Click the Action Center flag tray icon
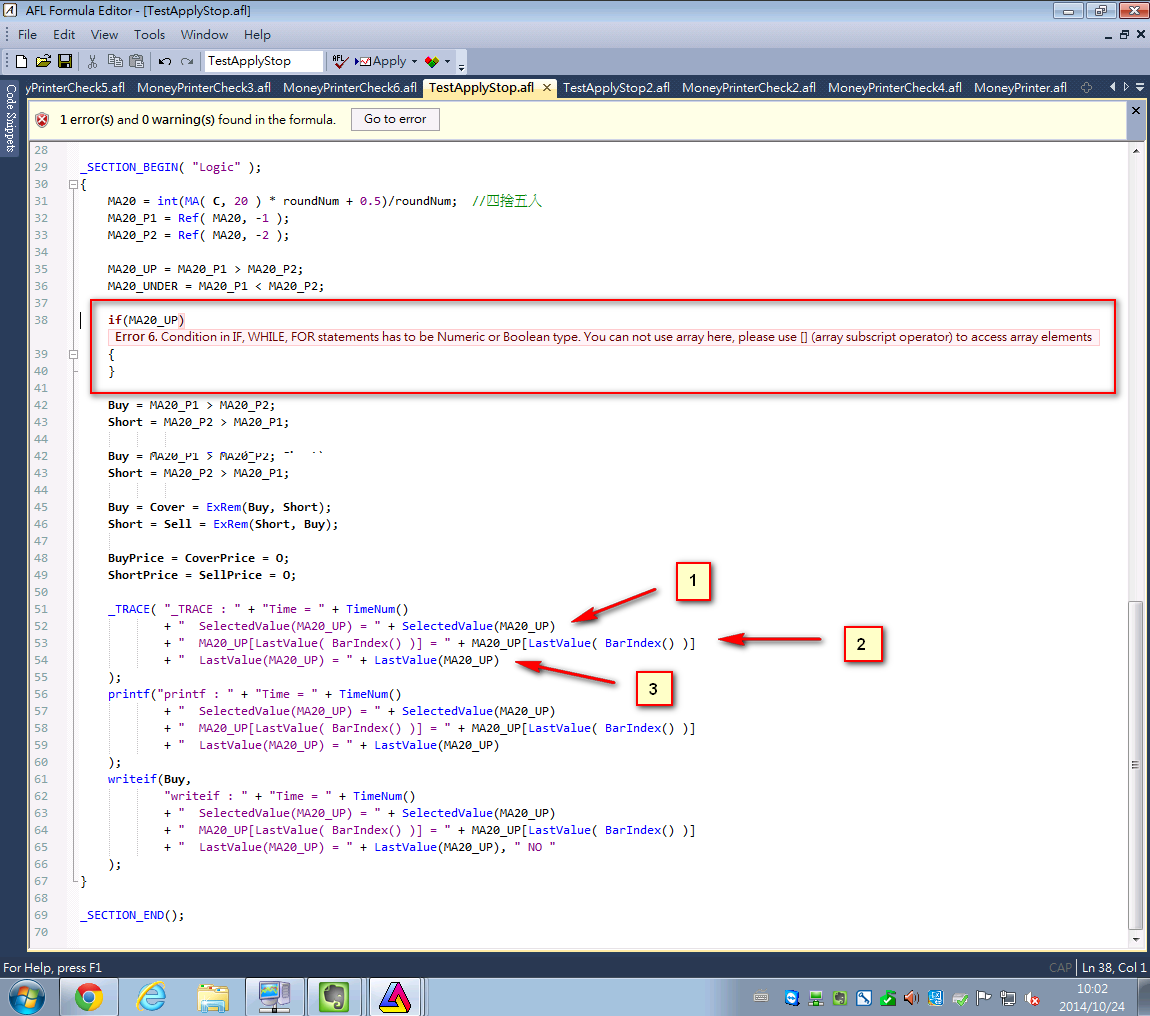The height and width of the screenshot is (1016, 1150). point(984,998)
